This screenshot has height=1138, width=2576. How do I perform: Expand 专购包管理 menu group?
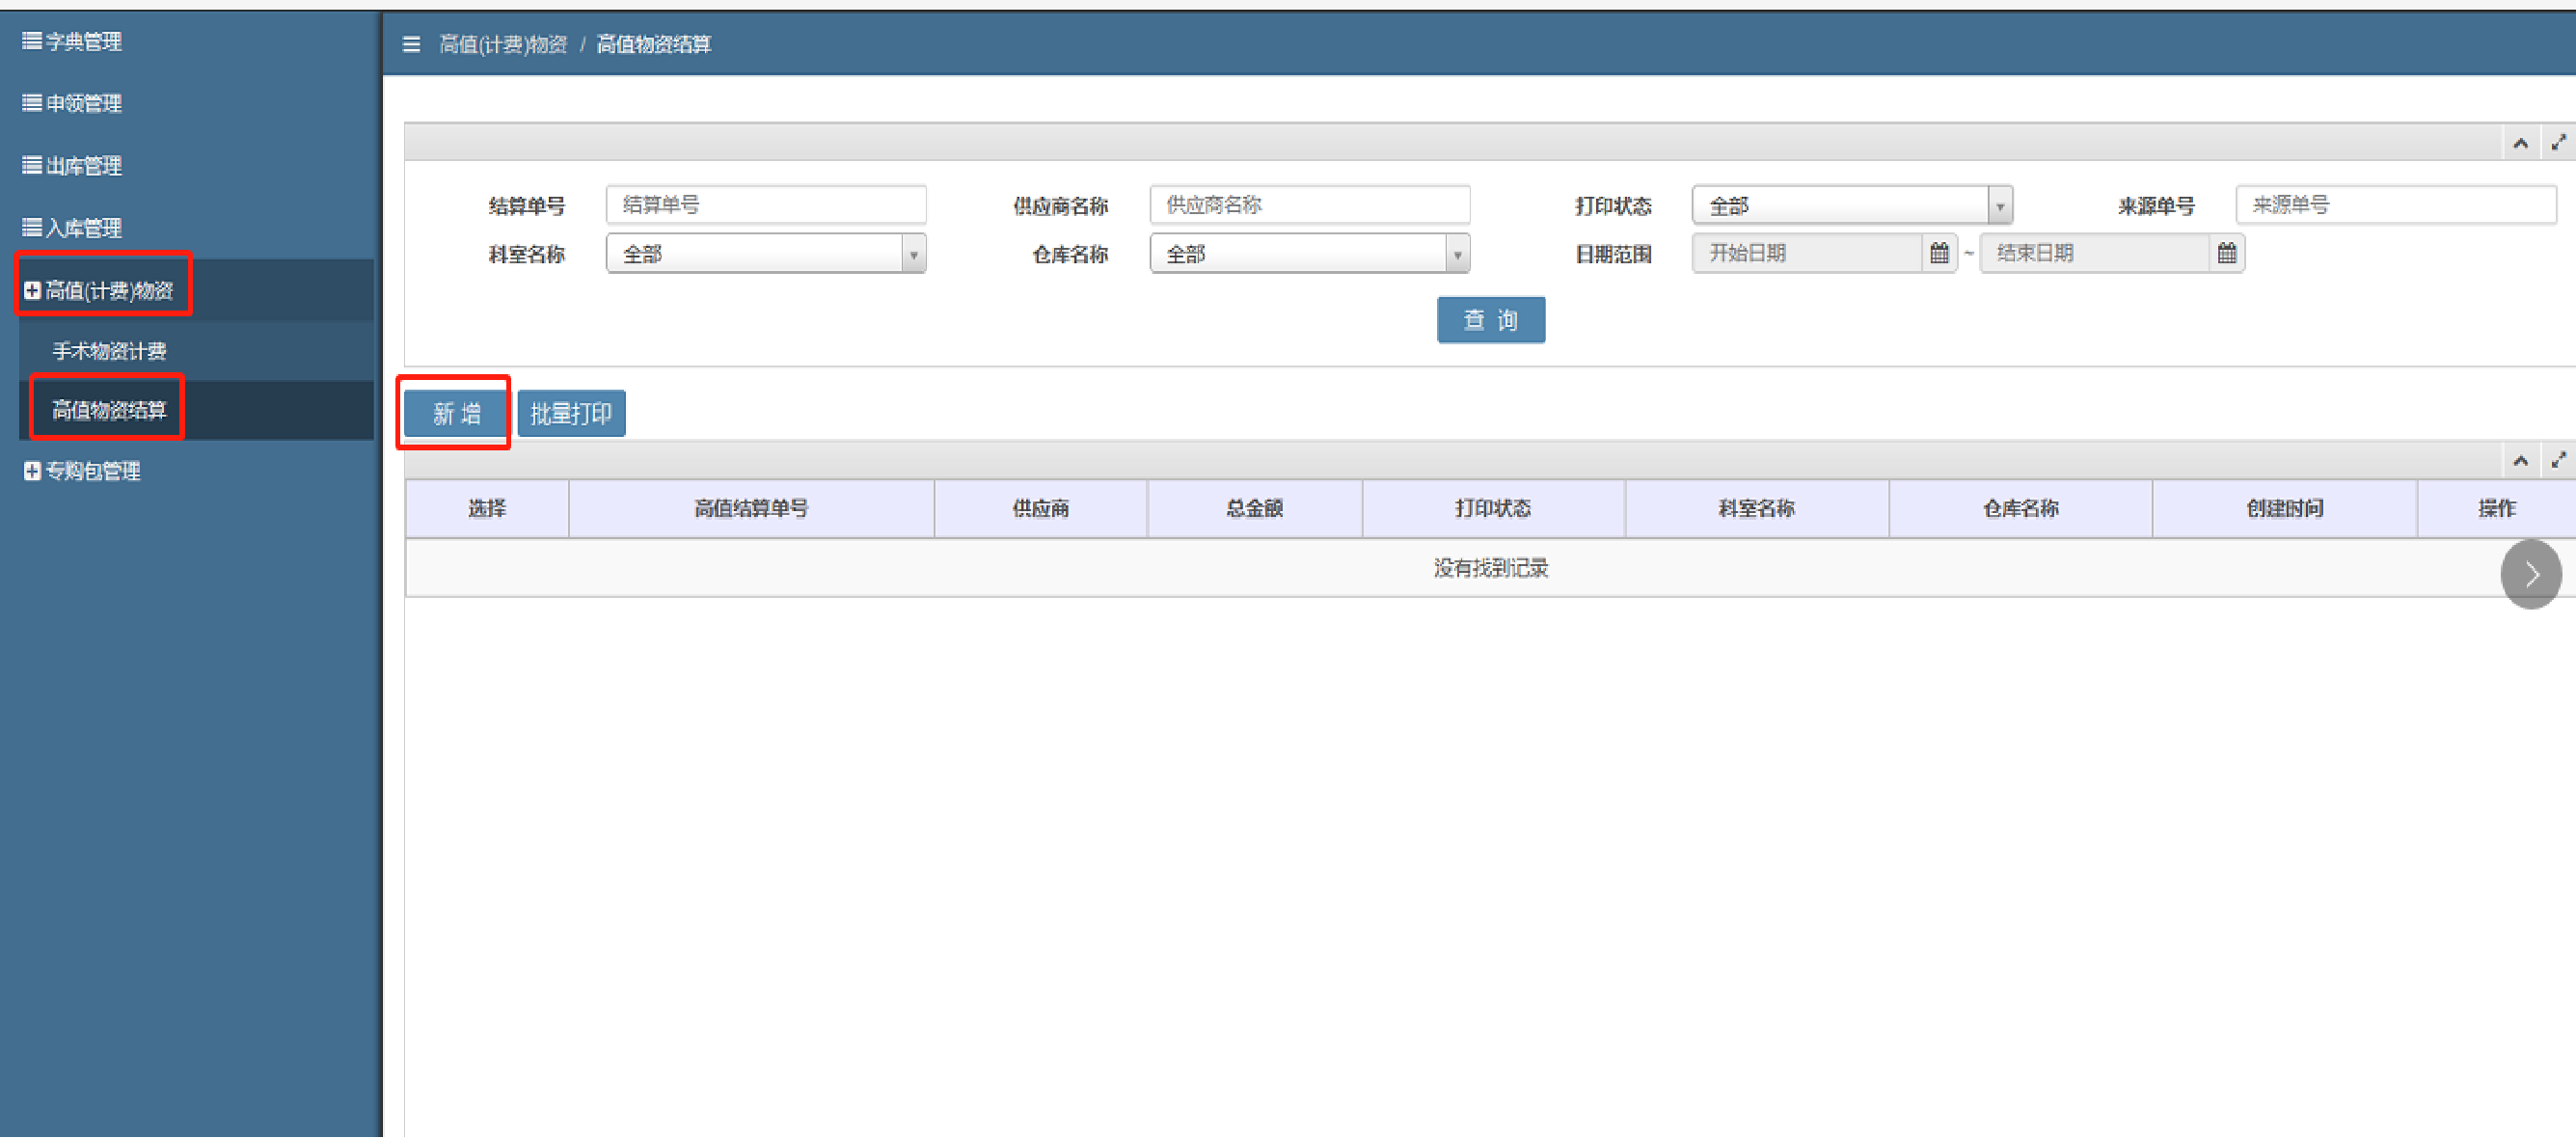point(82,471)
